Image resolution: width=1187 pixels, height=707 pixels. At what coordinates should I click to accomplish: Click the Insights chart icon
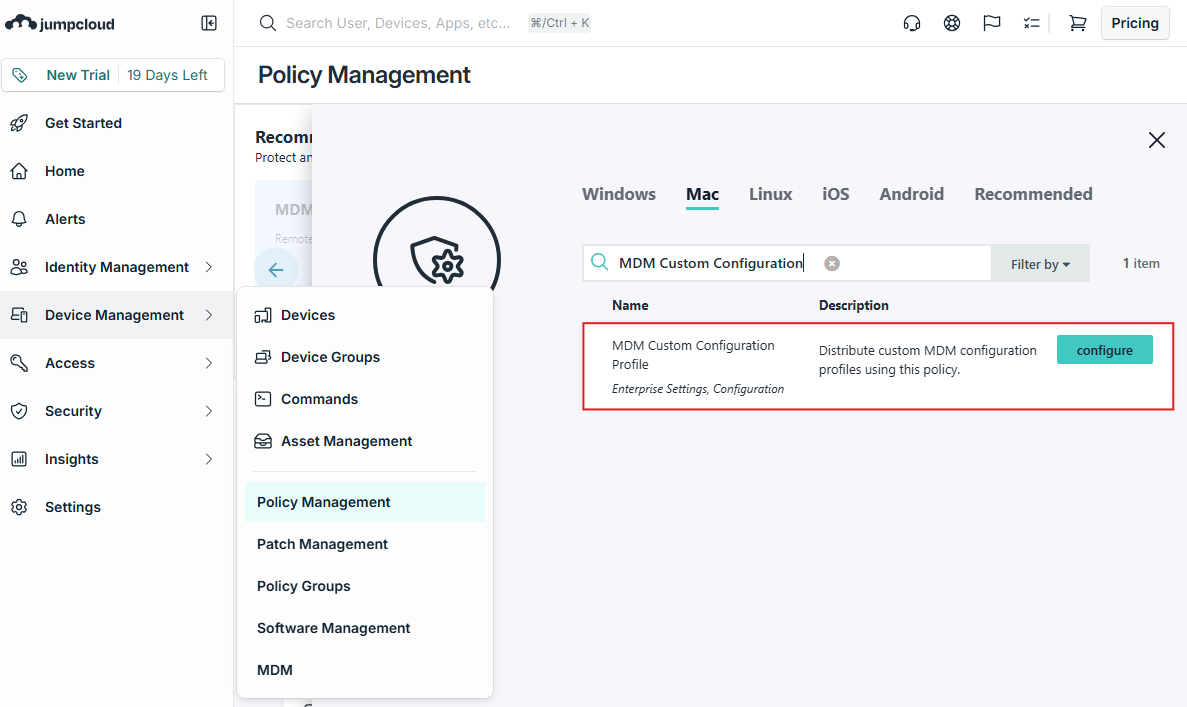tap(19, 459)
